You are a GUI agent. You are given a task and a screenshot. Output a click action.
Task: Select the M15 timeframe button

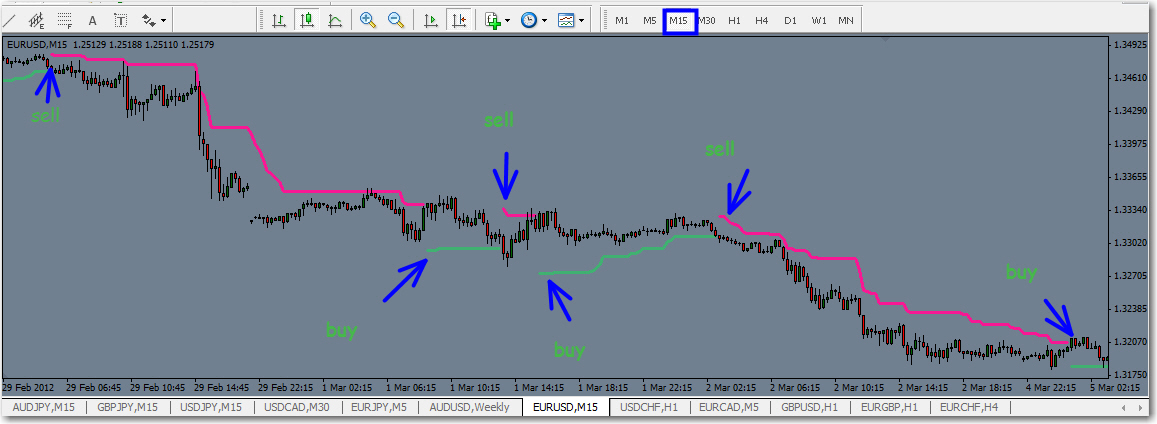coord(679,21)
